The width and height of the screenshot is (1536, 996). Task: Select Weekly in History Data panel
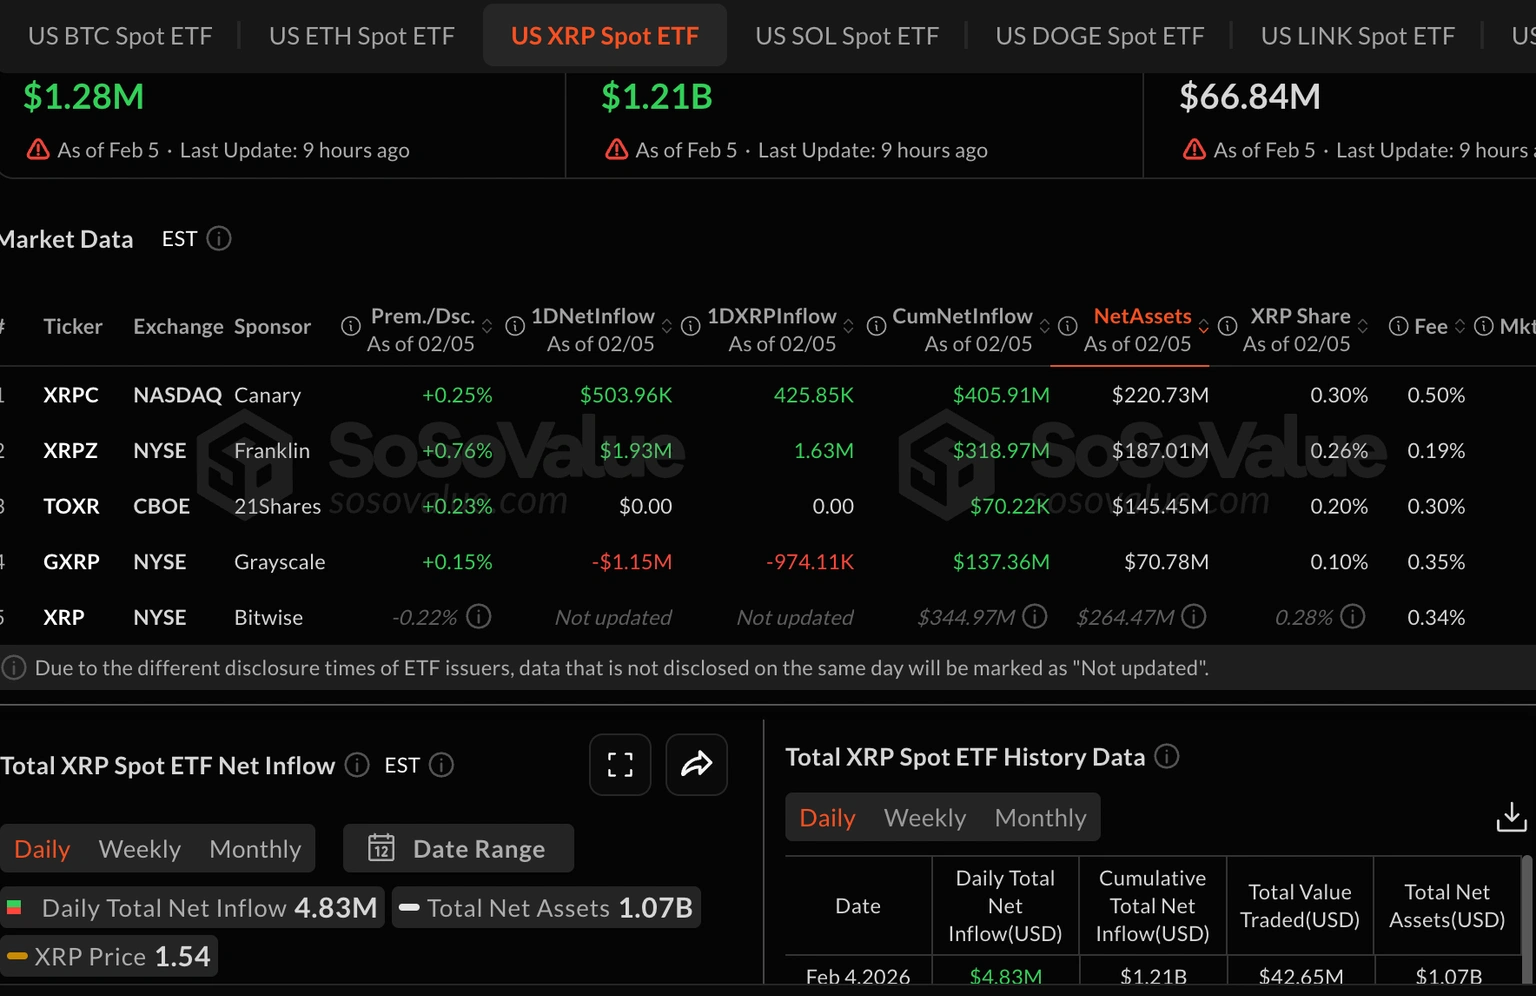tap(925, 818)
